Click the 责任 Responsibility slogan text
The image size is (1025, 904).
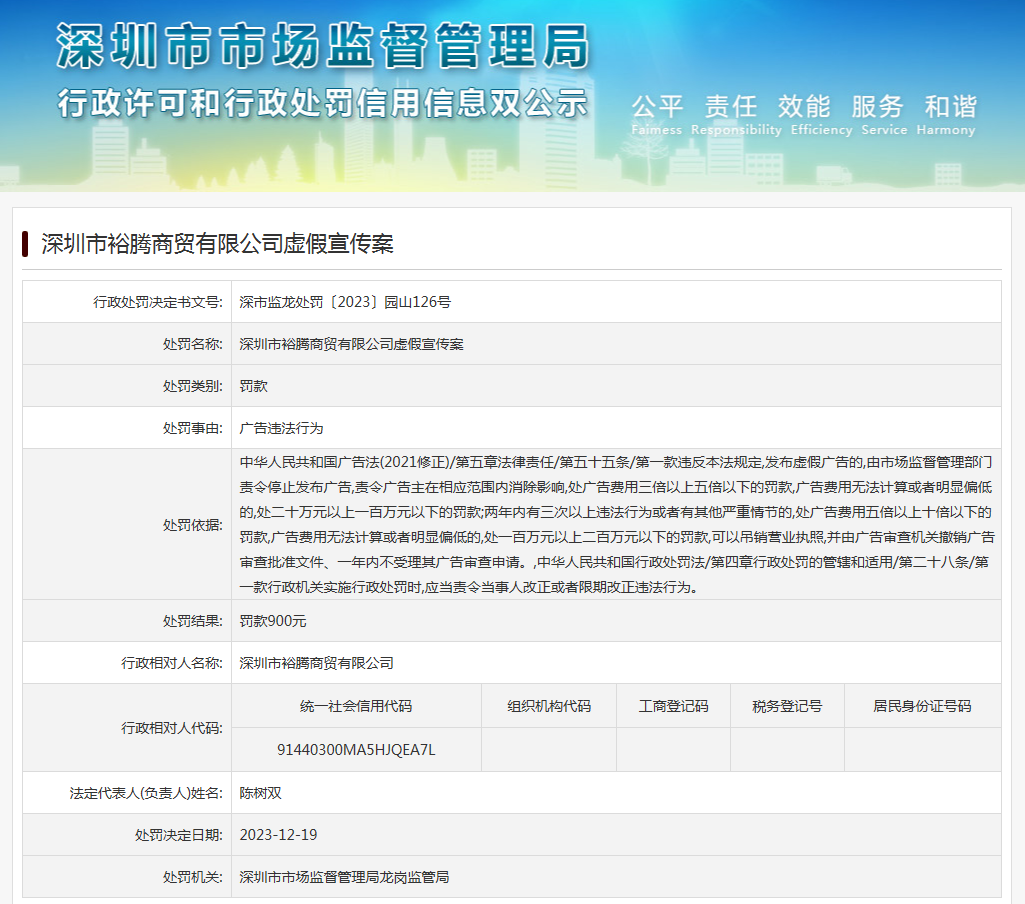[x=731, y=107]
